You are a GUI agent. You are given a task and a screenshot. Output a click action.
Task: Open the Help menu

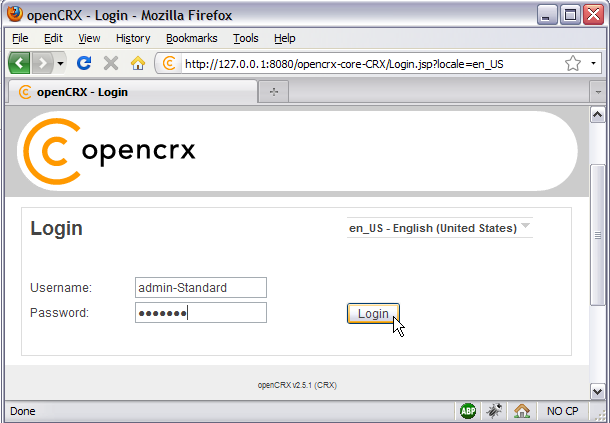[284, 38]
